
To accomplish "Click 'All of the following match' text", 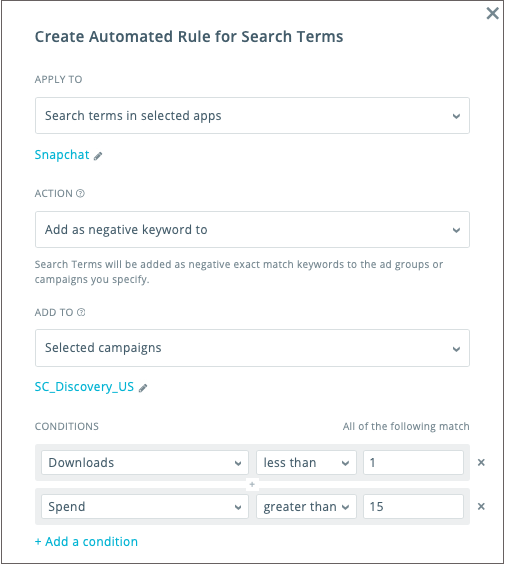I will click(406, 426).
